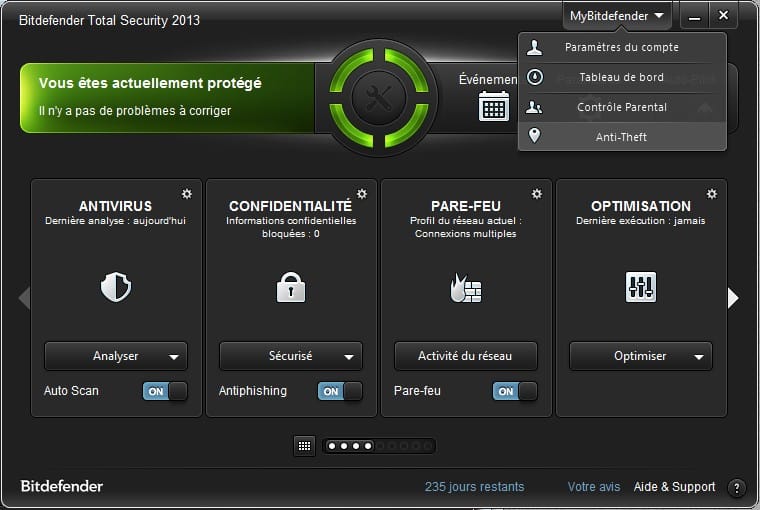The width and height of the screenshot is (760, 510).
Task: Minimize the Bitdefender window
Action: click(695, 17)
